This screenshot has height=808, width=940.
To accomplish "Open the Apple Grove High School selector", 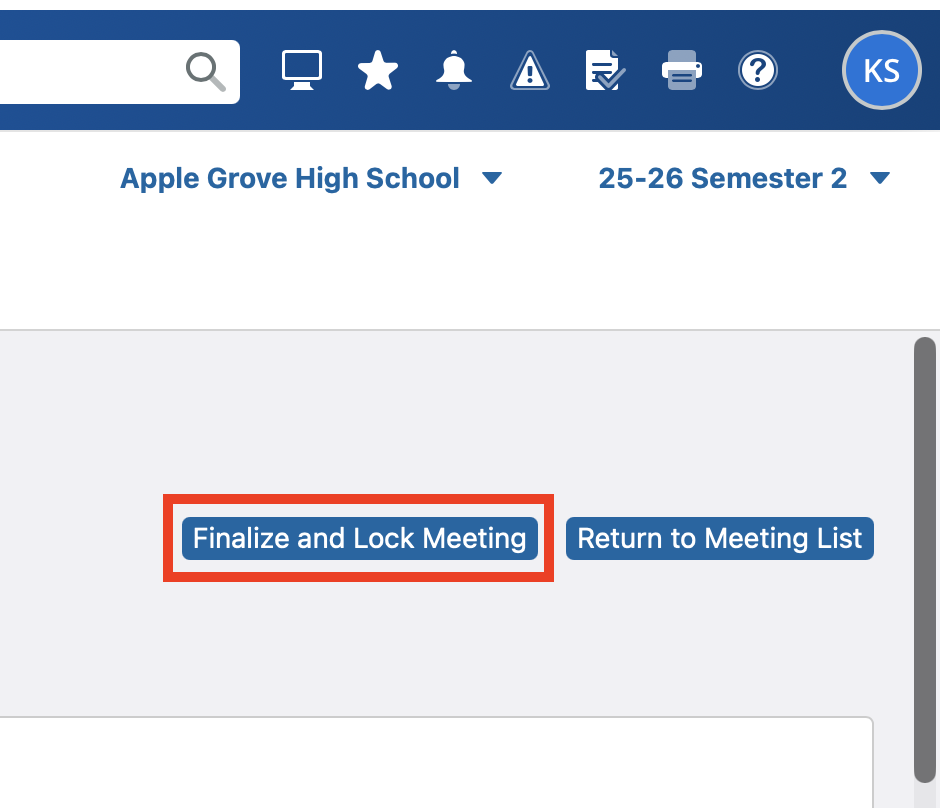I will click(290, 179).
